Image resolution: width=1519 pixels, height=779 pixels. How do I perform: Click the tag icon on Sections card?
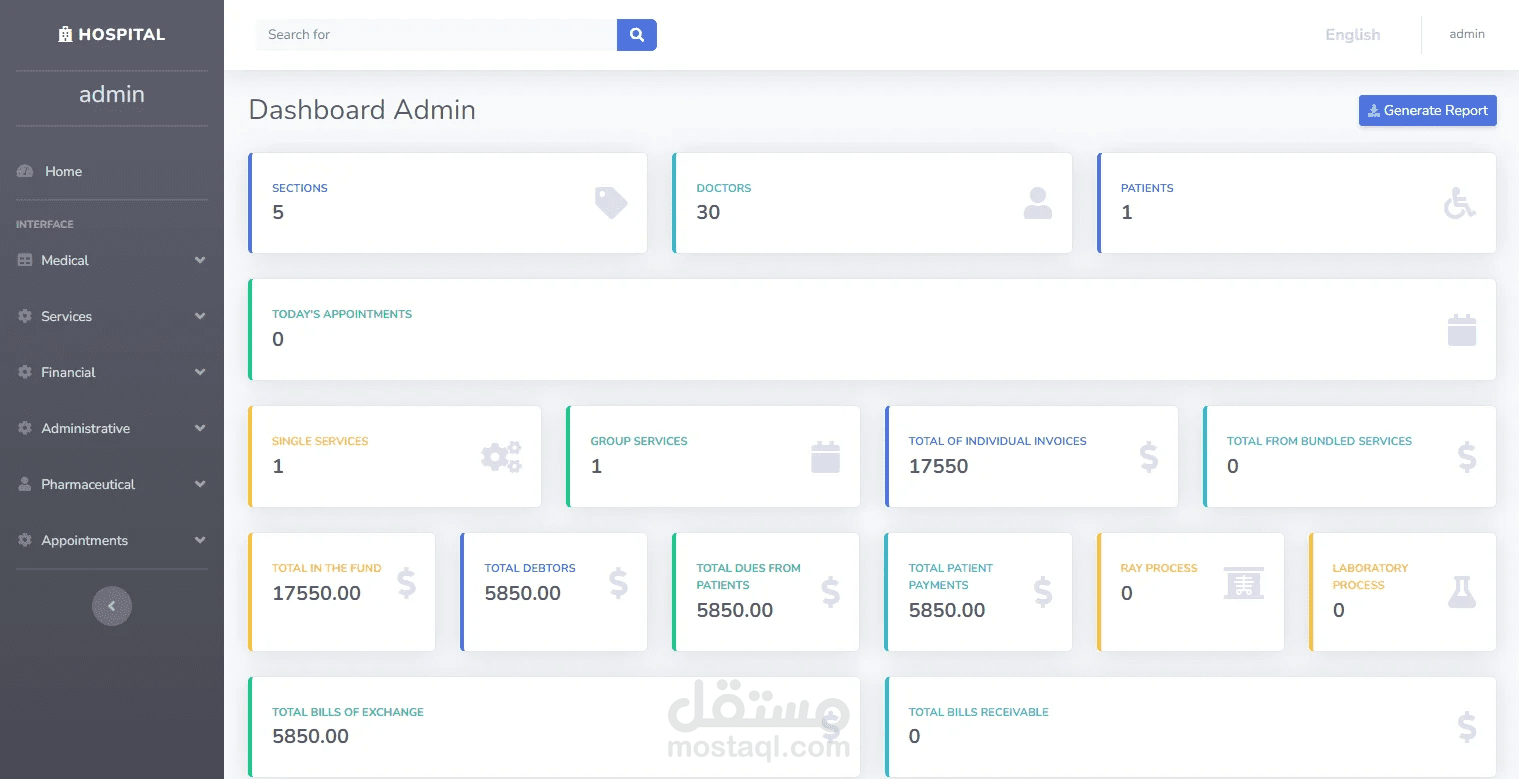click(x=611, y=203)
